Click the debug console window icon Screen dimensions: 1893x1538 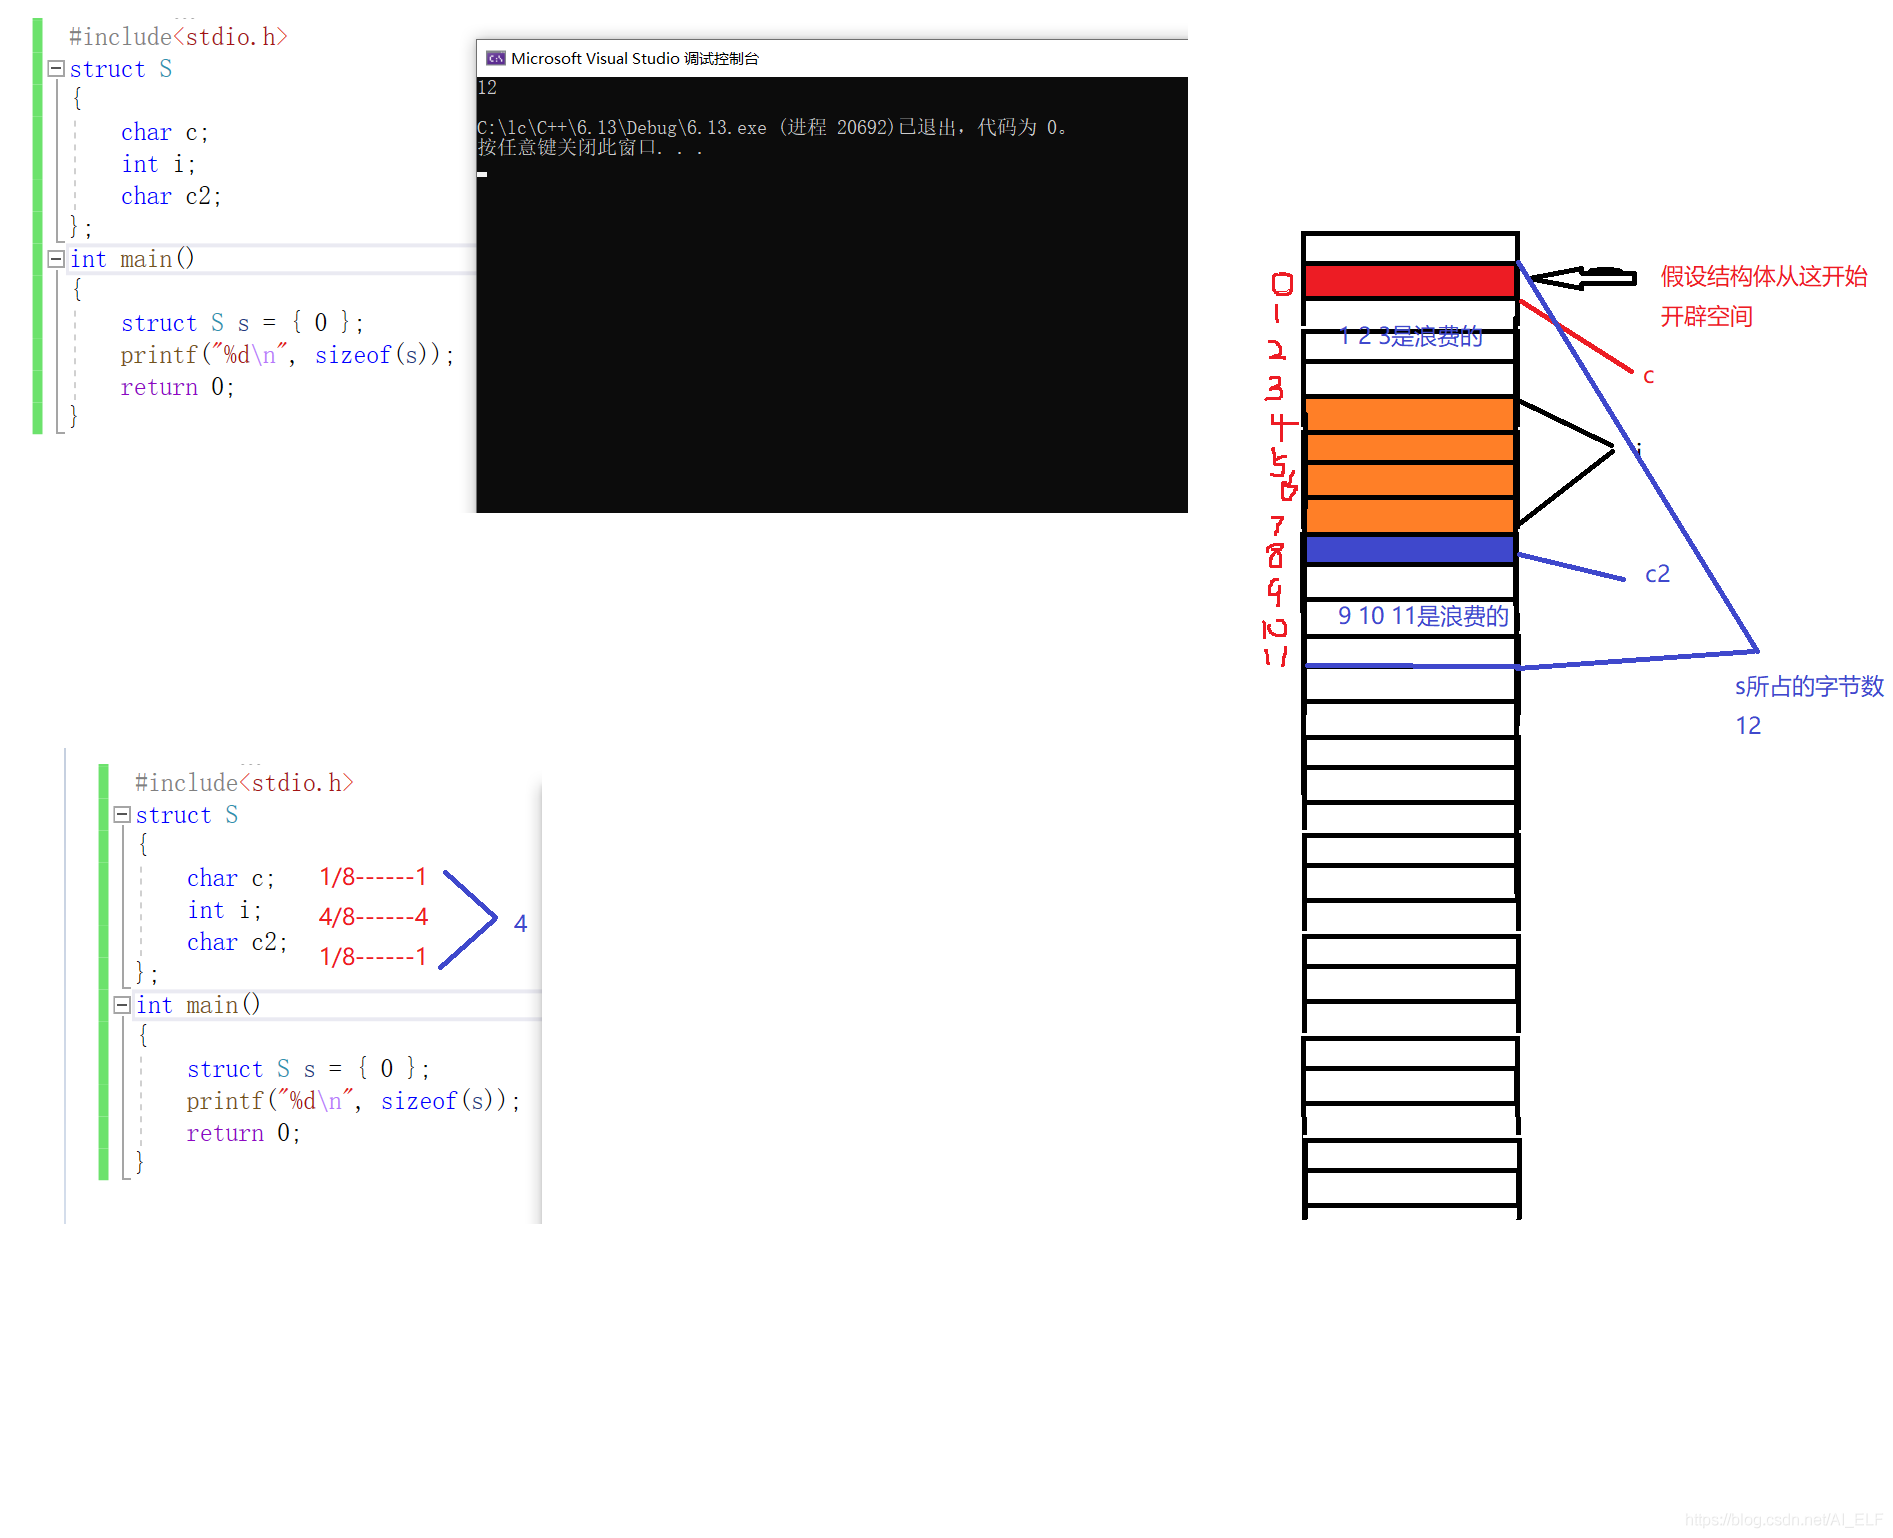495,58
